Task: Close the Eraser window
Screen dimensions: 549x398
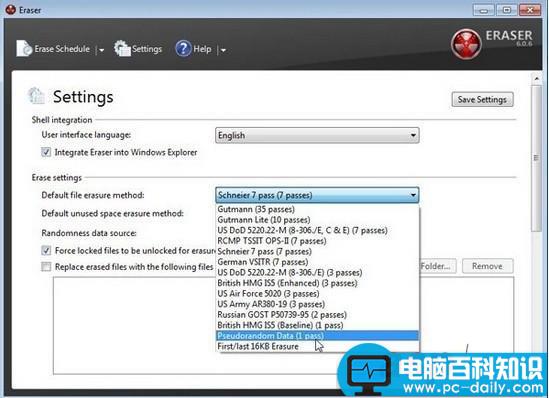Action: (x=530, y=10)
